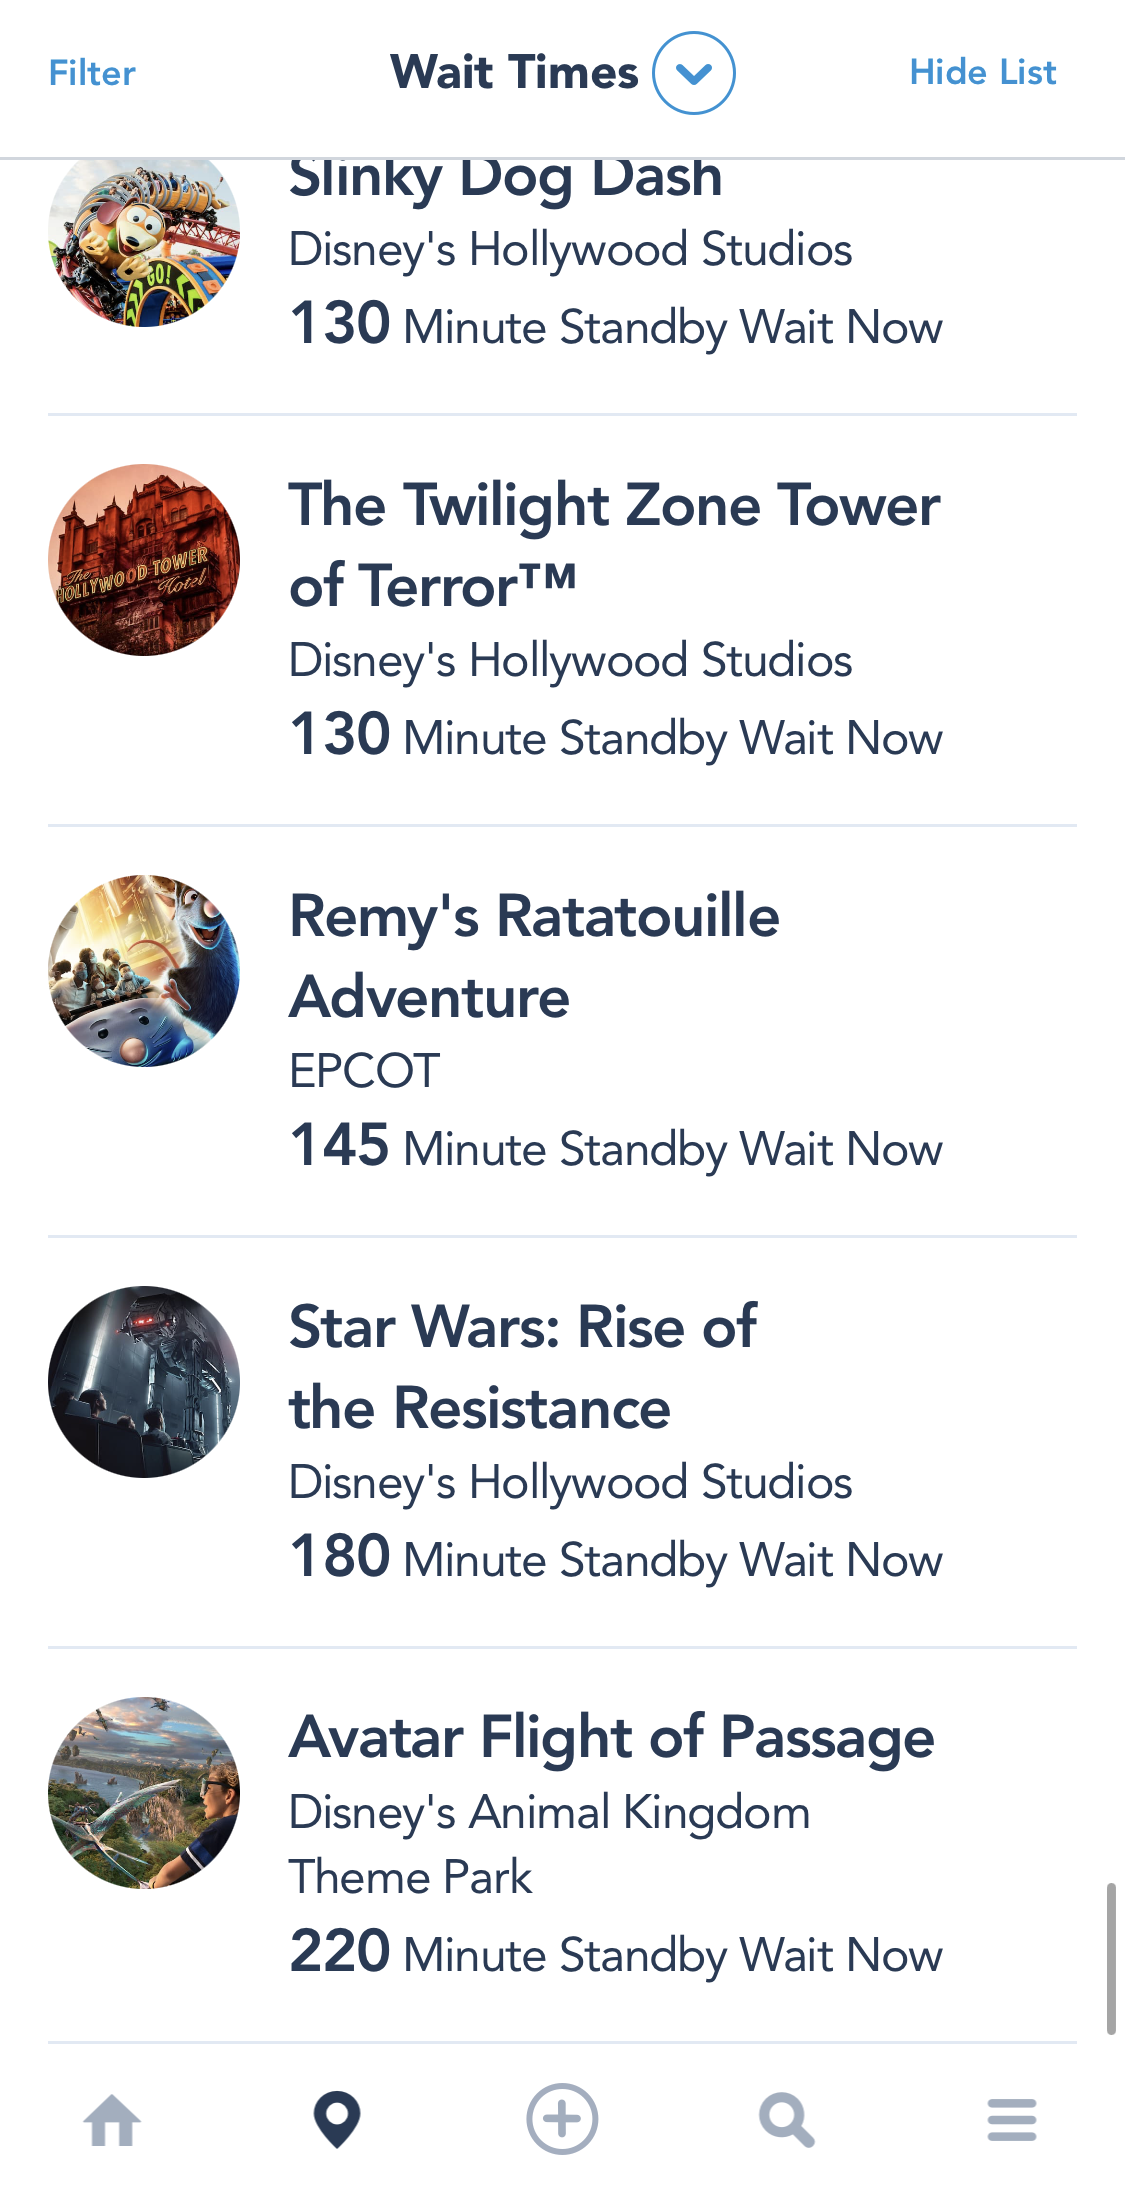Viewport: 1125px width, 2207px height.
Task: Open the hamburger menu icon
Action: (1012, 2120)
